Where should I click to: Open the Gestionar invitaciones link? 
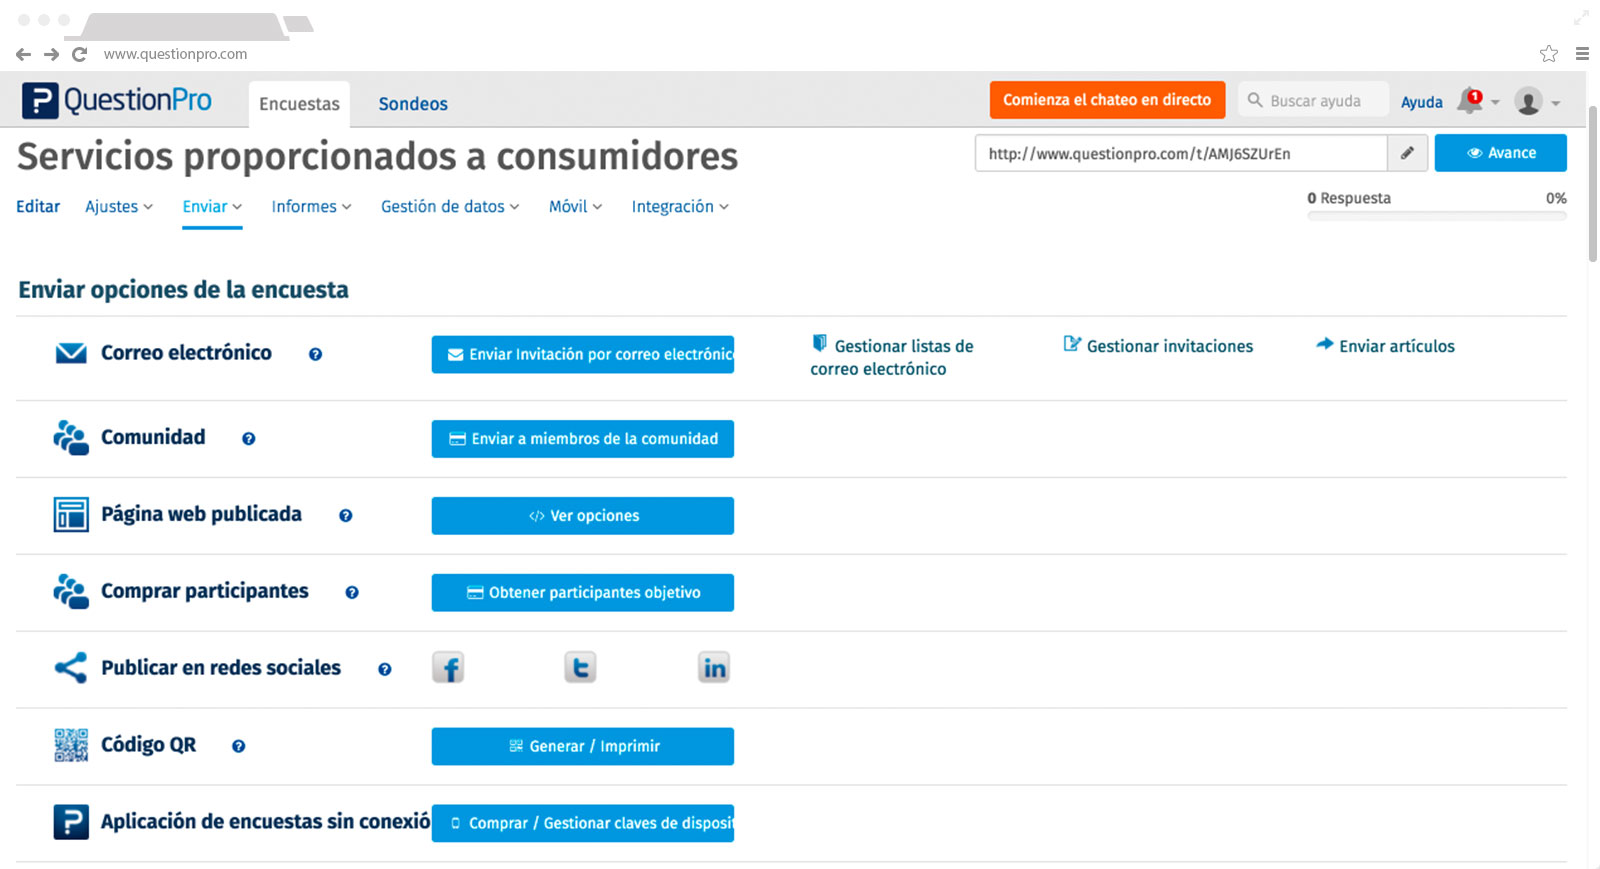coord(1168,346)
